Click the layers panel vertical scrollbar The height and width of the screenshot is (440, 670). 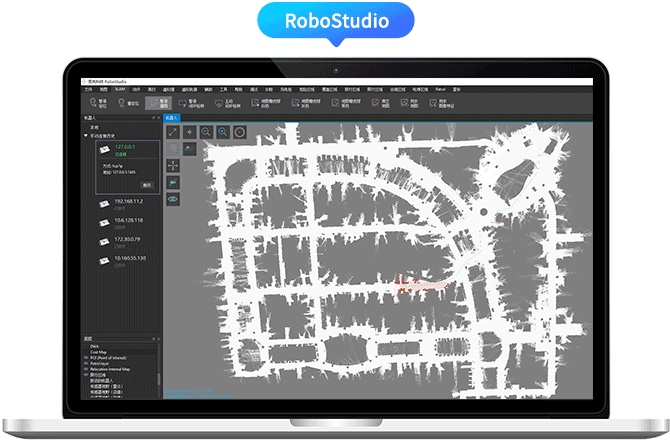158,380
